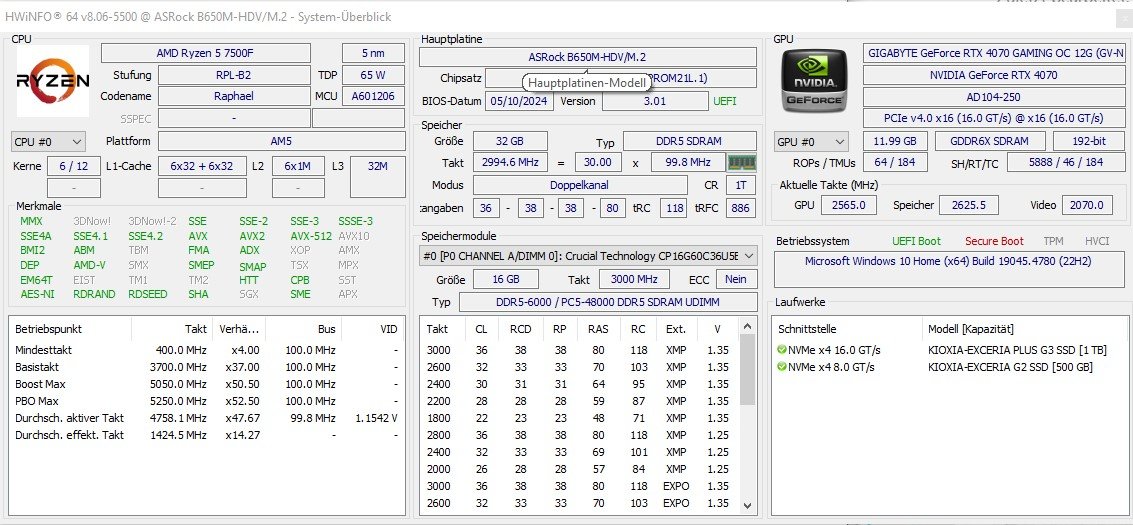Select the 11.99 GB video memory field

(895, 142)
